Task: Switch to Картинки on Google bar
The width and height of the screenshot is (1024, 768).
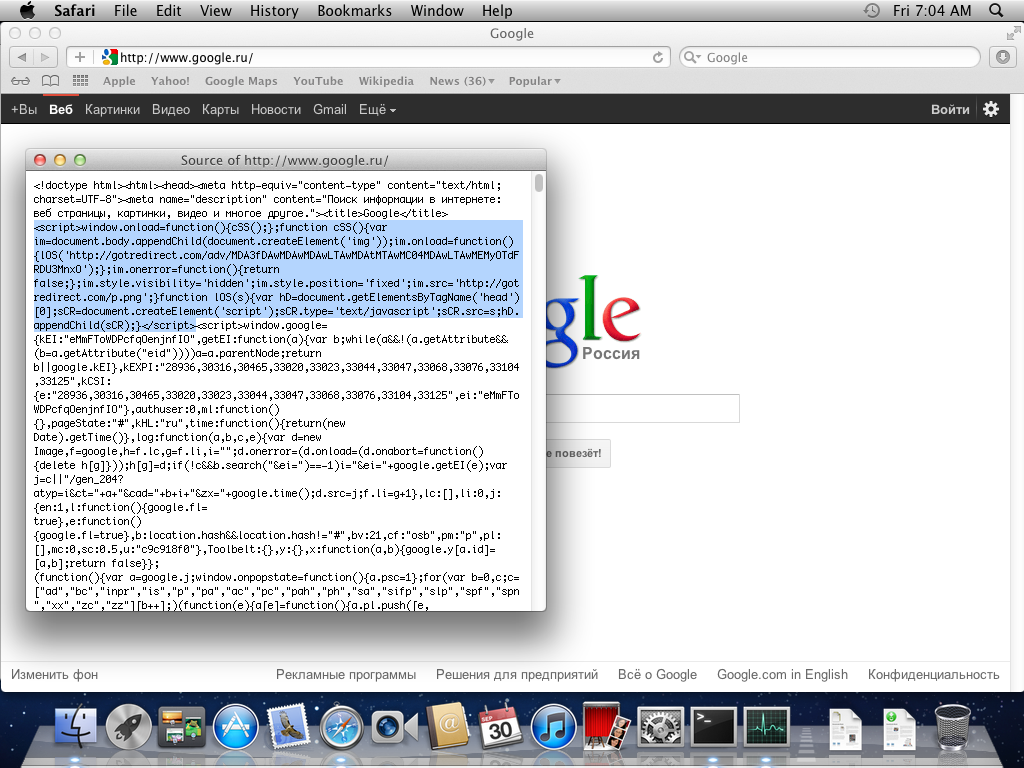Action: coord(112,110)
